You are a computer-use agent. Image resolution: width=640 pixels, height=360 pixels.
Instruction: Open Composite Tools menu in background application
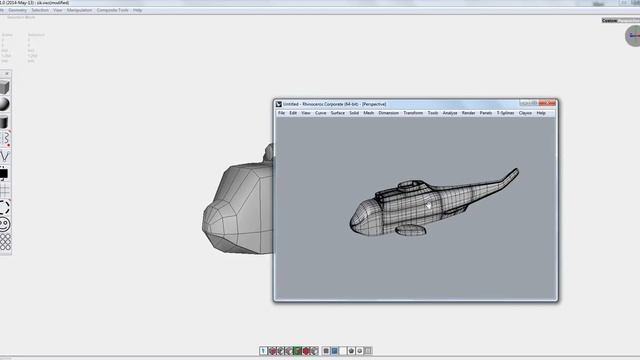pyautogui.click(x=112, y=10)
